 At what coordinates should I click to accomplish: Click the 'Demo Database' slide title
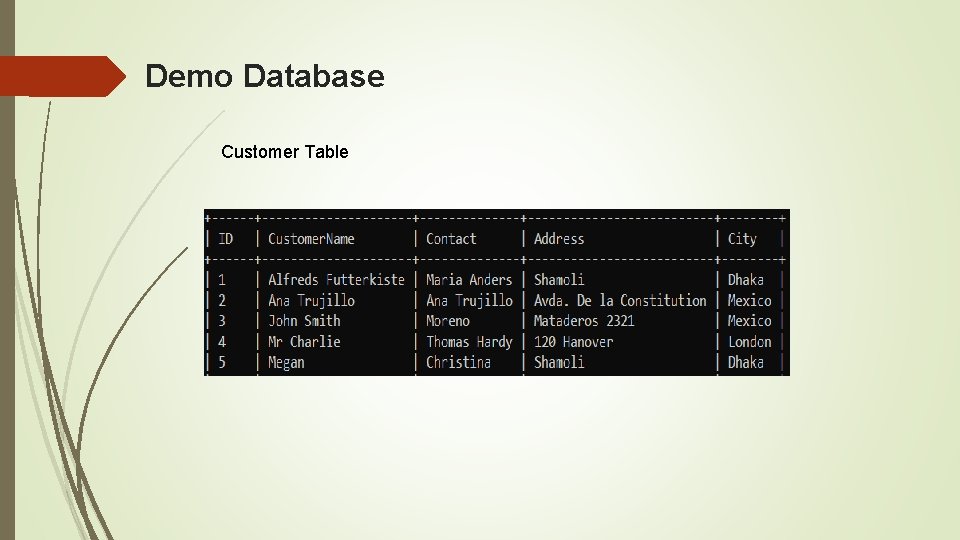tap(264, 77)
